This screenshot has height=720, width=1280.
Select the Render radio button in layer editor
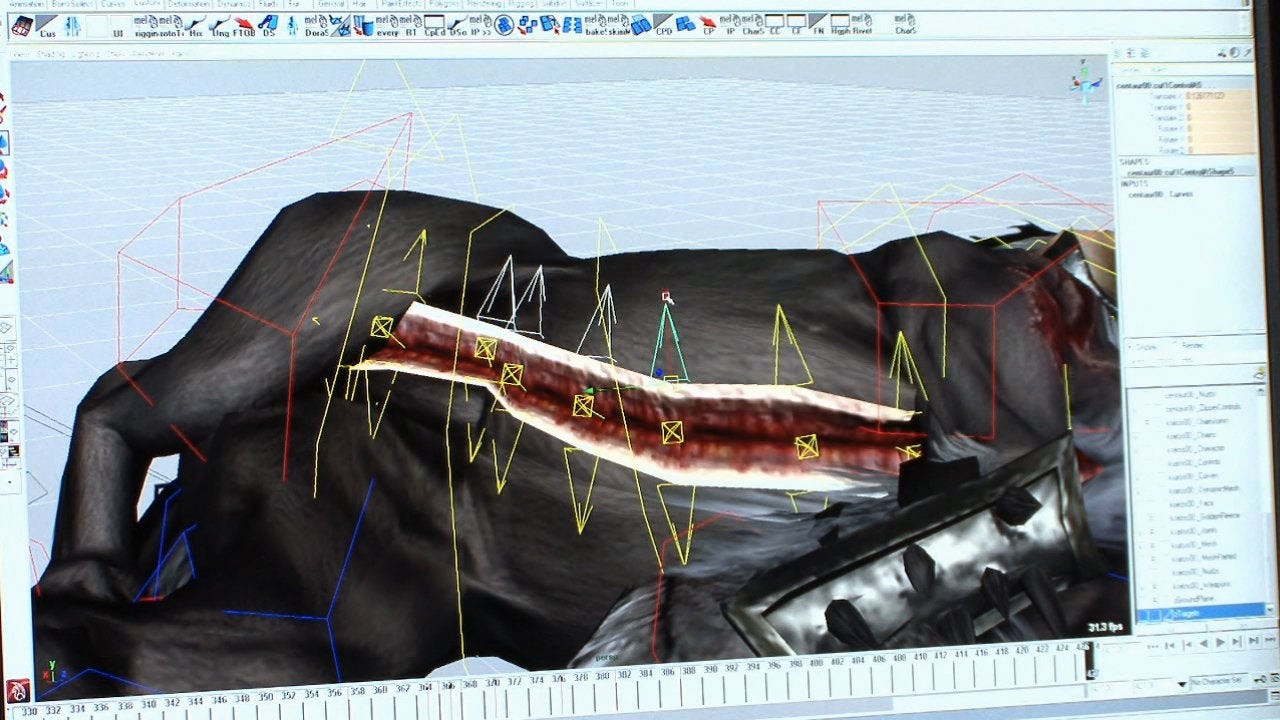(x=1176, y=346)
